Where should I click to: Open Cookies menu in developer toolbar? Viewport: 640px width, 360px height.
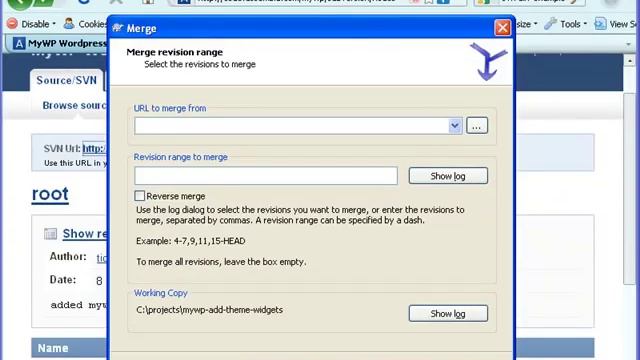click(x=92, y=24)
